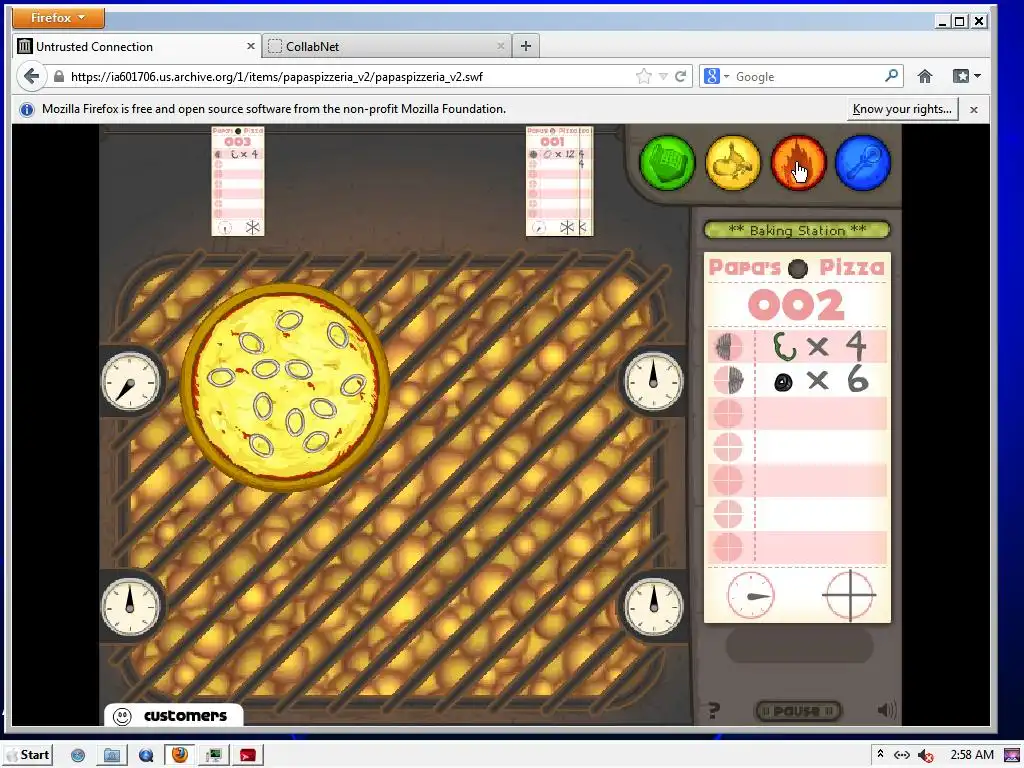Switch to yellow Topping Station button
Image resolution: width=1024 pixels, height=768 pixels.
tap(733, 163)
